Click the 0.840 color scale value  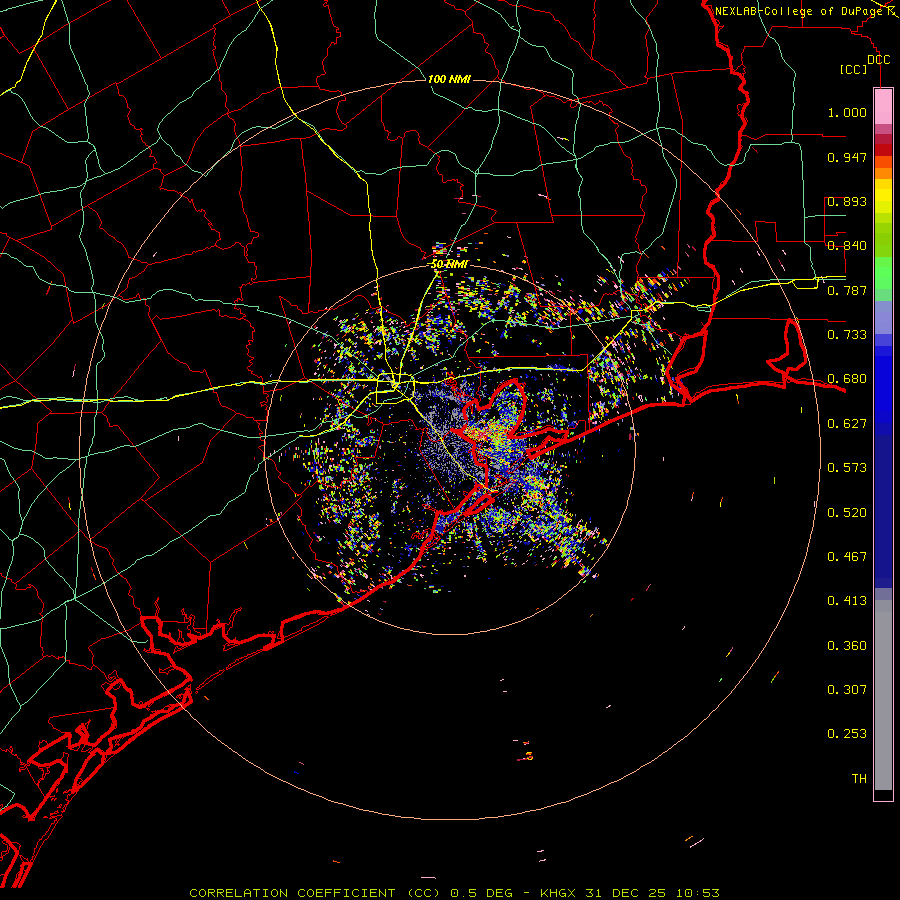tap(847, 246)
